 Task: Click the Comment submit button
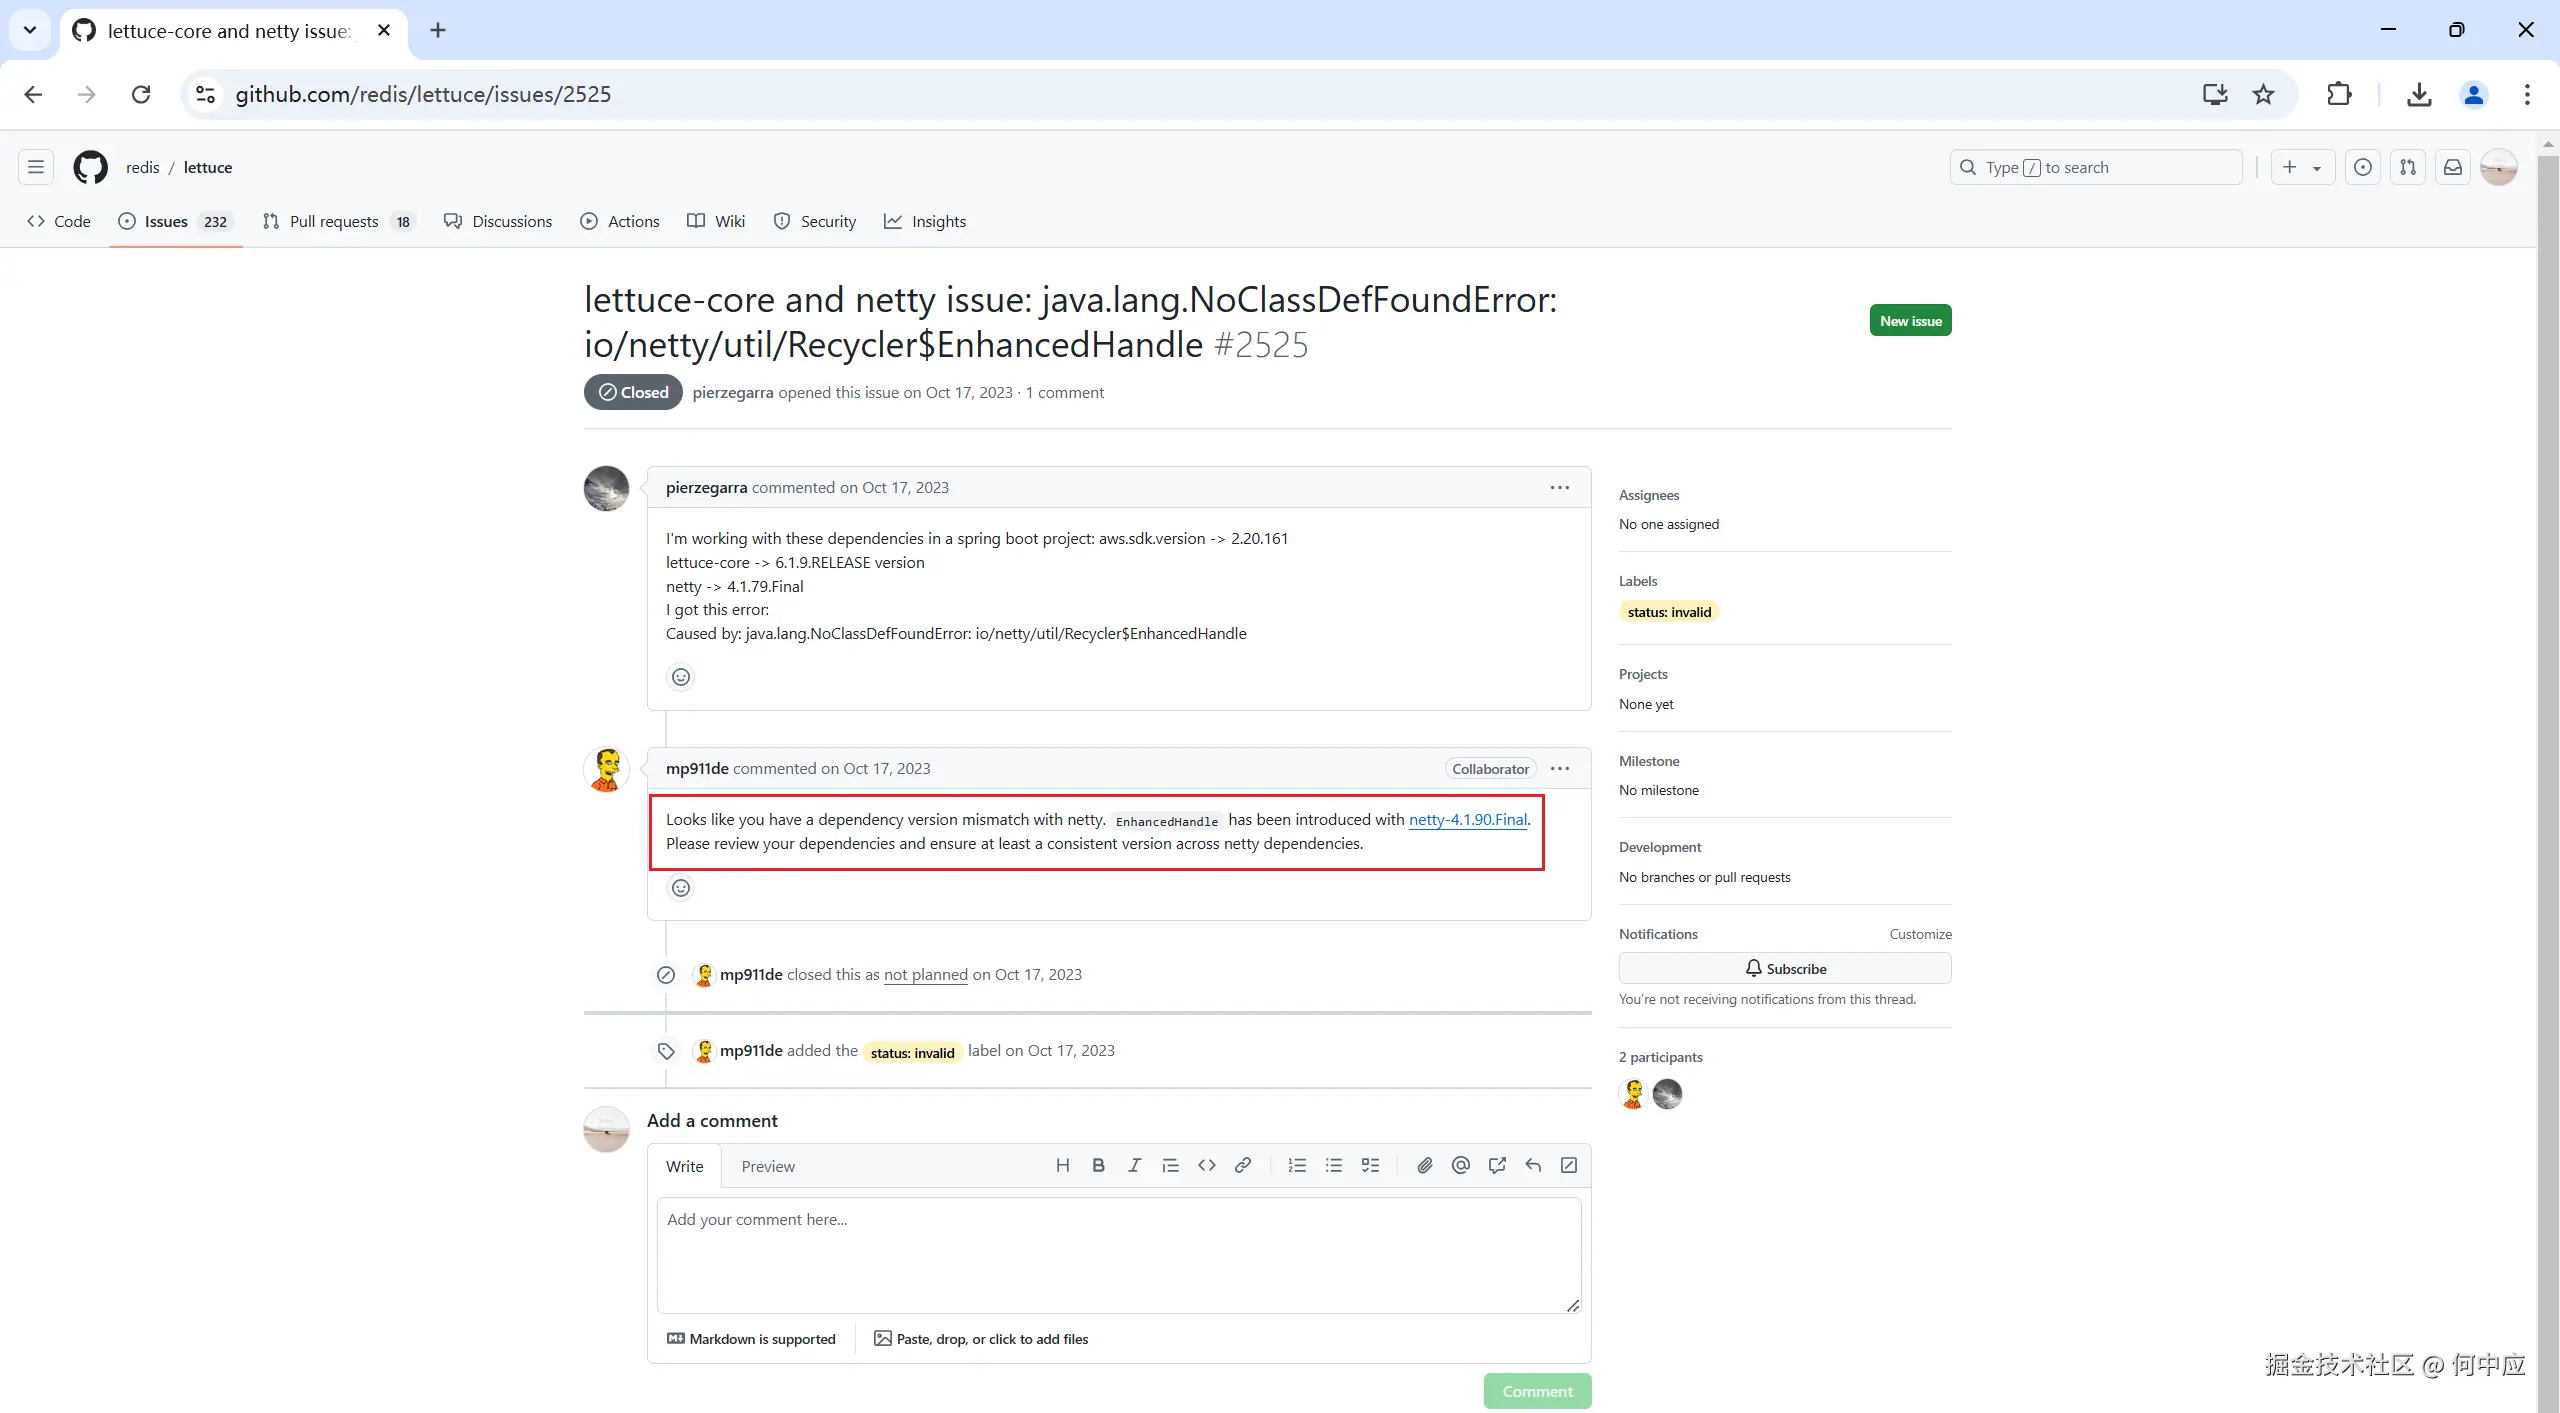[x=1537, y=1391]
